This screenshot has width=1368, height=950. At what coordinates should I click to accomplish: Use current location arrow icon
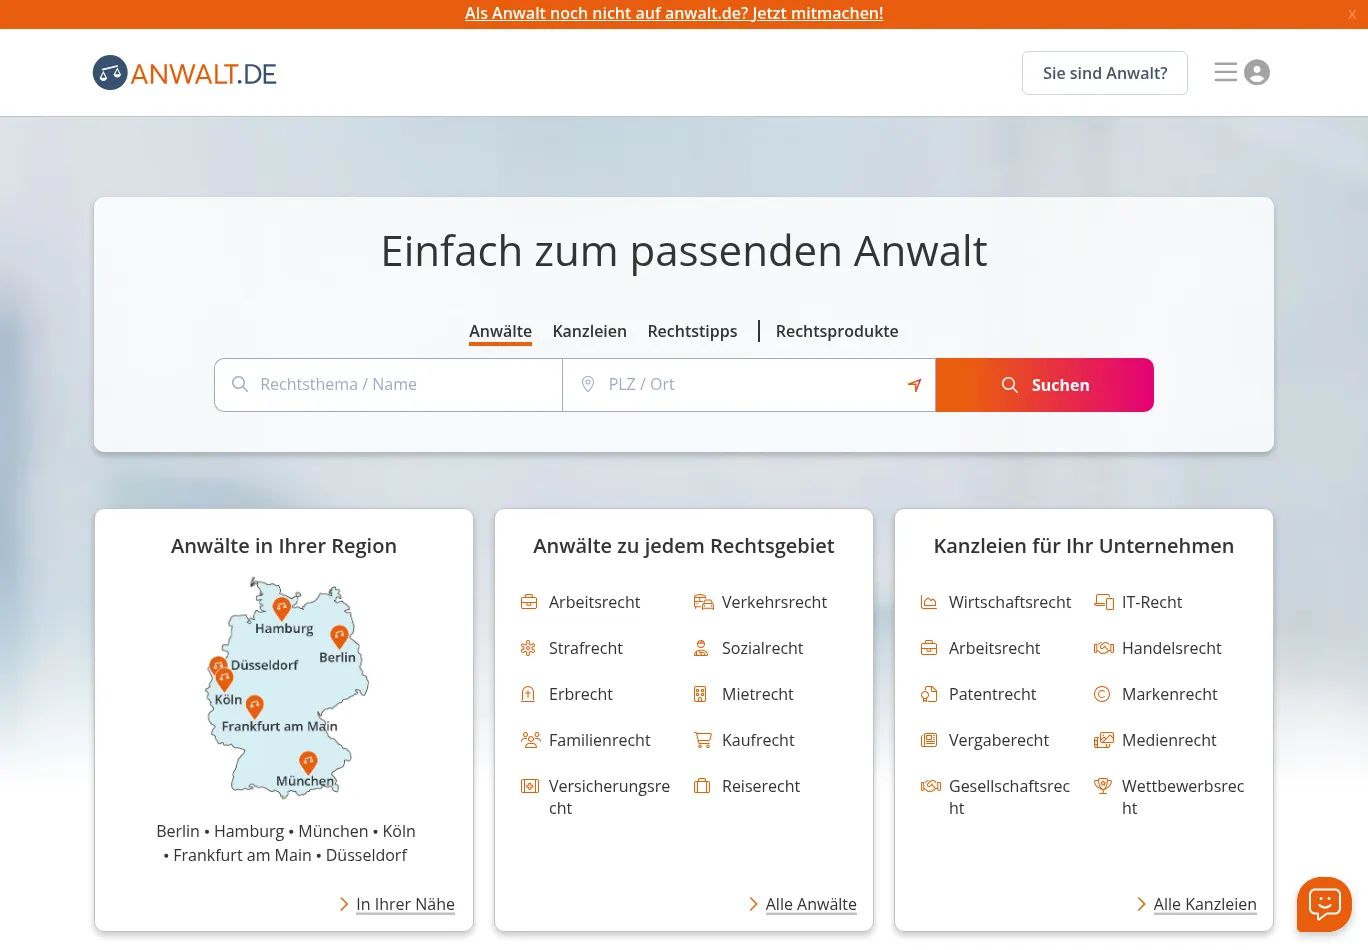pyautogui.click(x=914, y=385)
